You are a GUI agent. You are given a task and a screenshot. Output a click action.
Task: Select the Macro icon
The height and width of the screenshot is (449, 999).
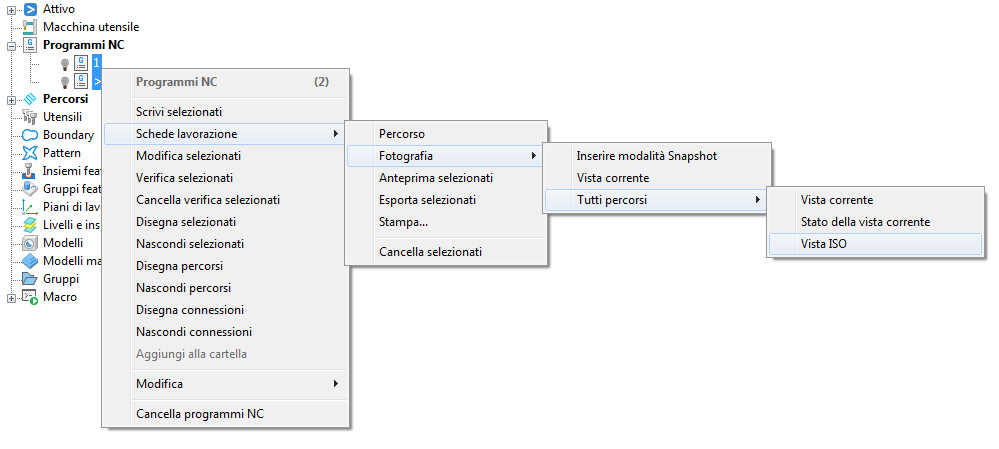pyautogui.click(x=30, y=297)
